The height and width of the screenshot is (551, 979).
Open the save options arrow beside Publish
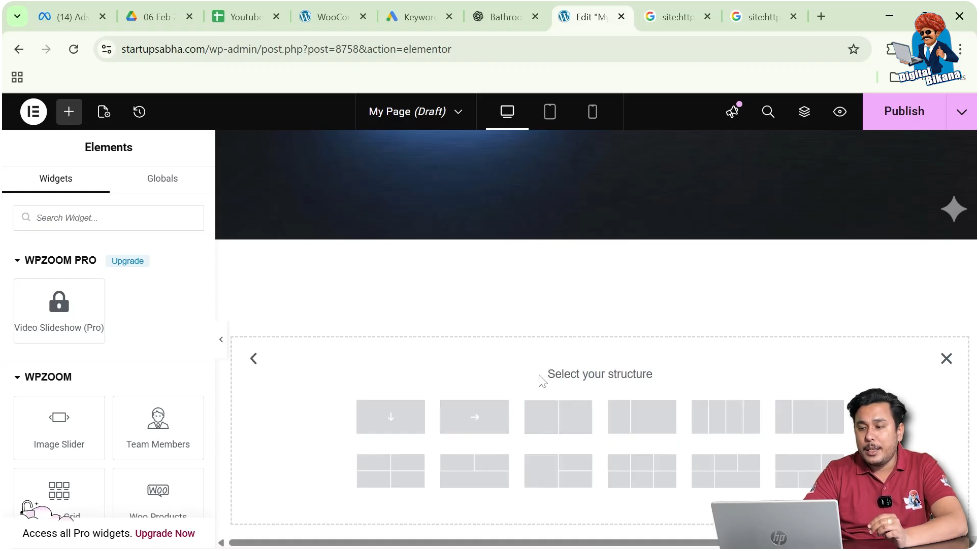pos(962,112)
